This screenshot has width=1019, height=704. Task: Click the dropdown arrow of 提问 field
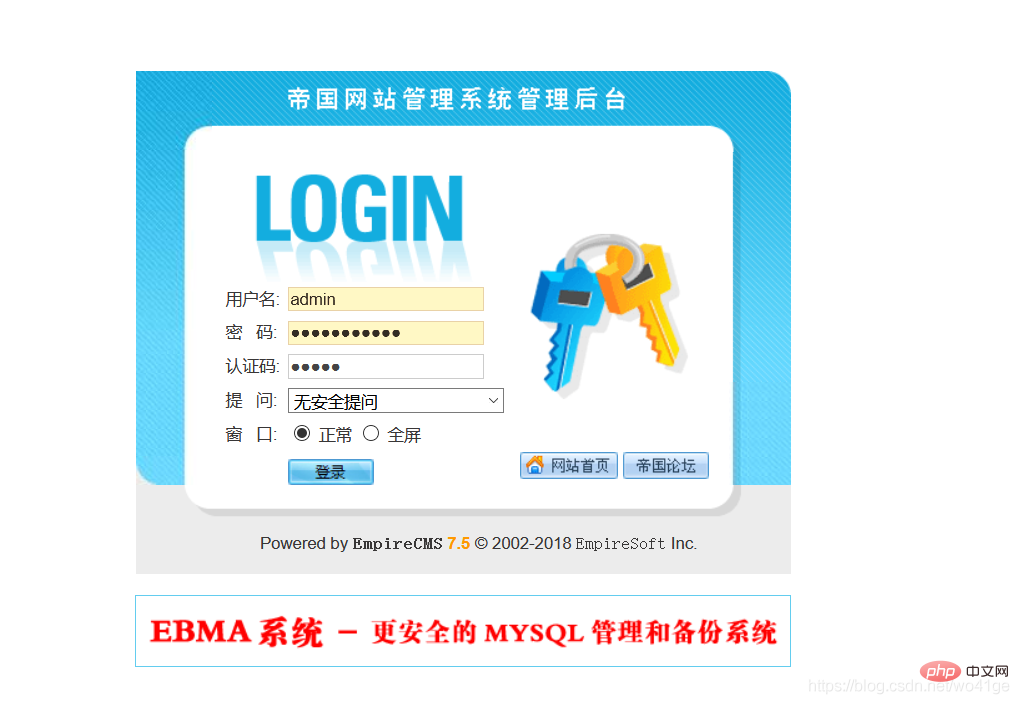click(x=493, y=400)
